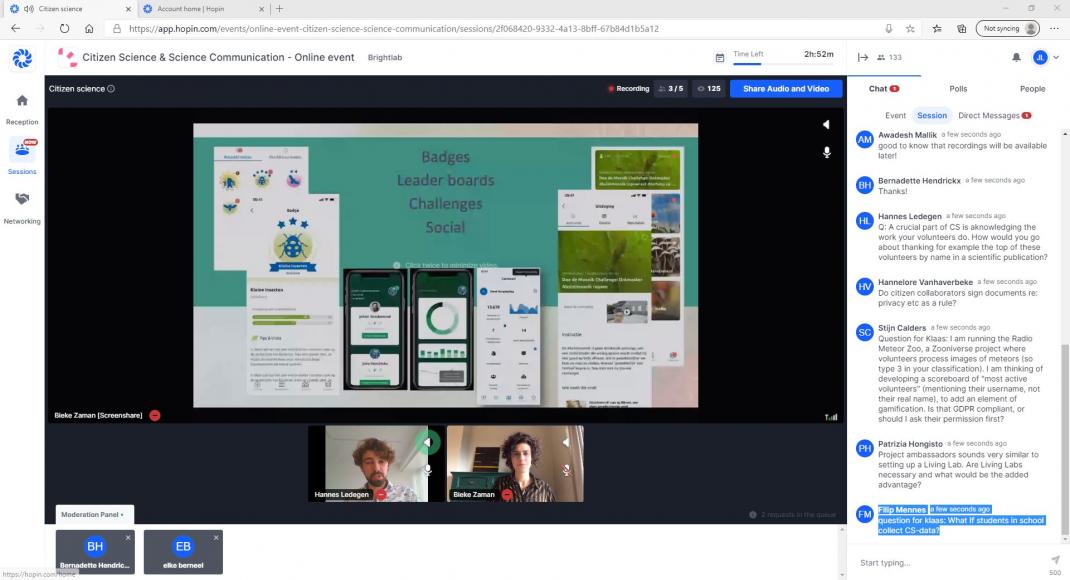Open the notifications bell
Screen dimensions: 1070x580
1016,57
